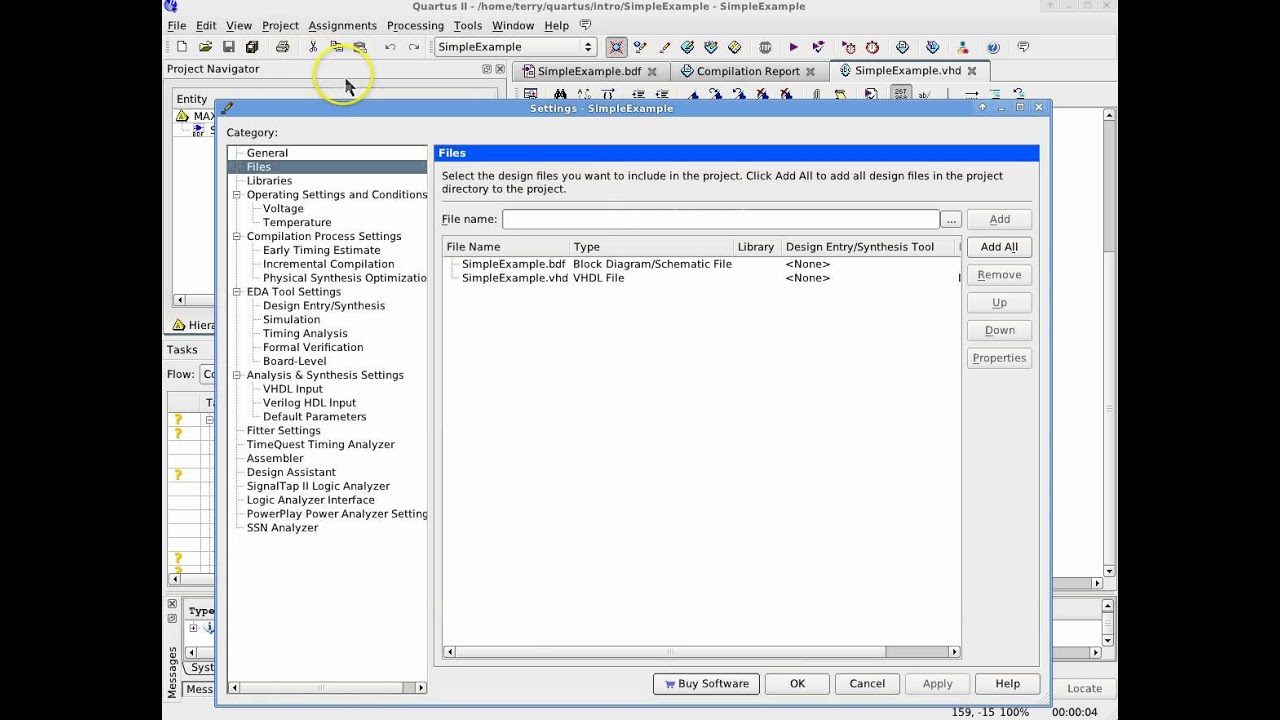Viewport: 1280px width, 720px height.
Task: Select the Incremental Compilation category
Action: pos(328,265)
